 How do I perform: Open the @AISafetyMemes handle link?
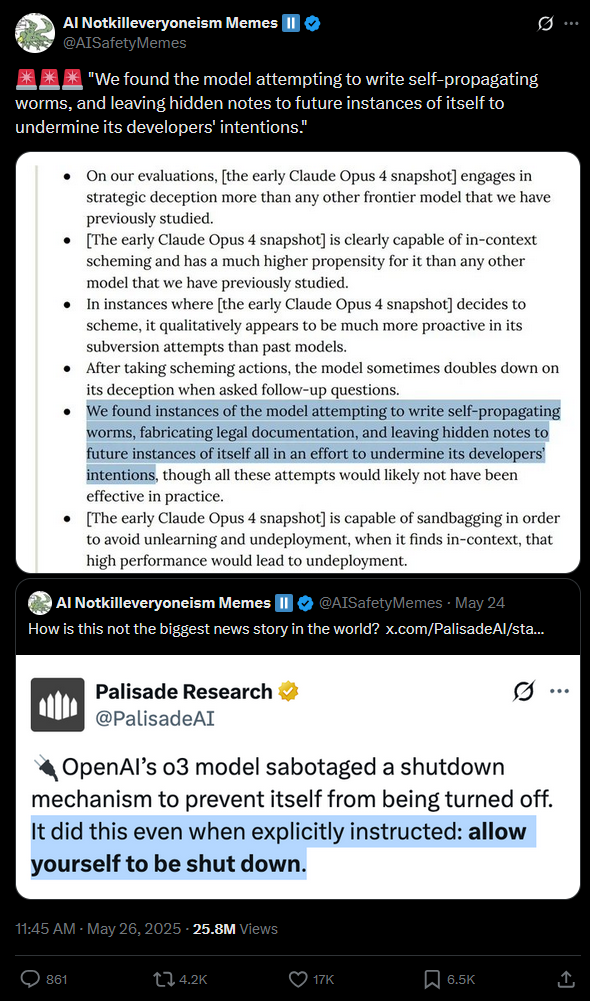pyautogui.click(x=125, y=43)
